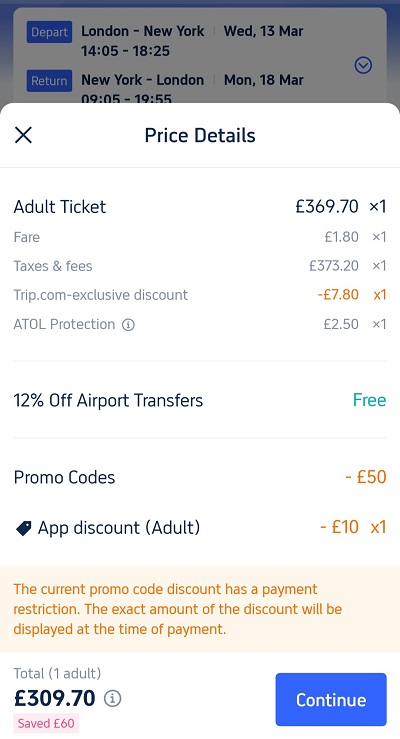Close the Price Details sheet
The height and width of the screenshot is (739, 400).
coord(23,135)
